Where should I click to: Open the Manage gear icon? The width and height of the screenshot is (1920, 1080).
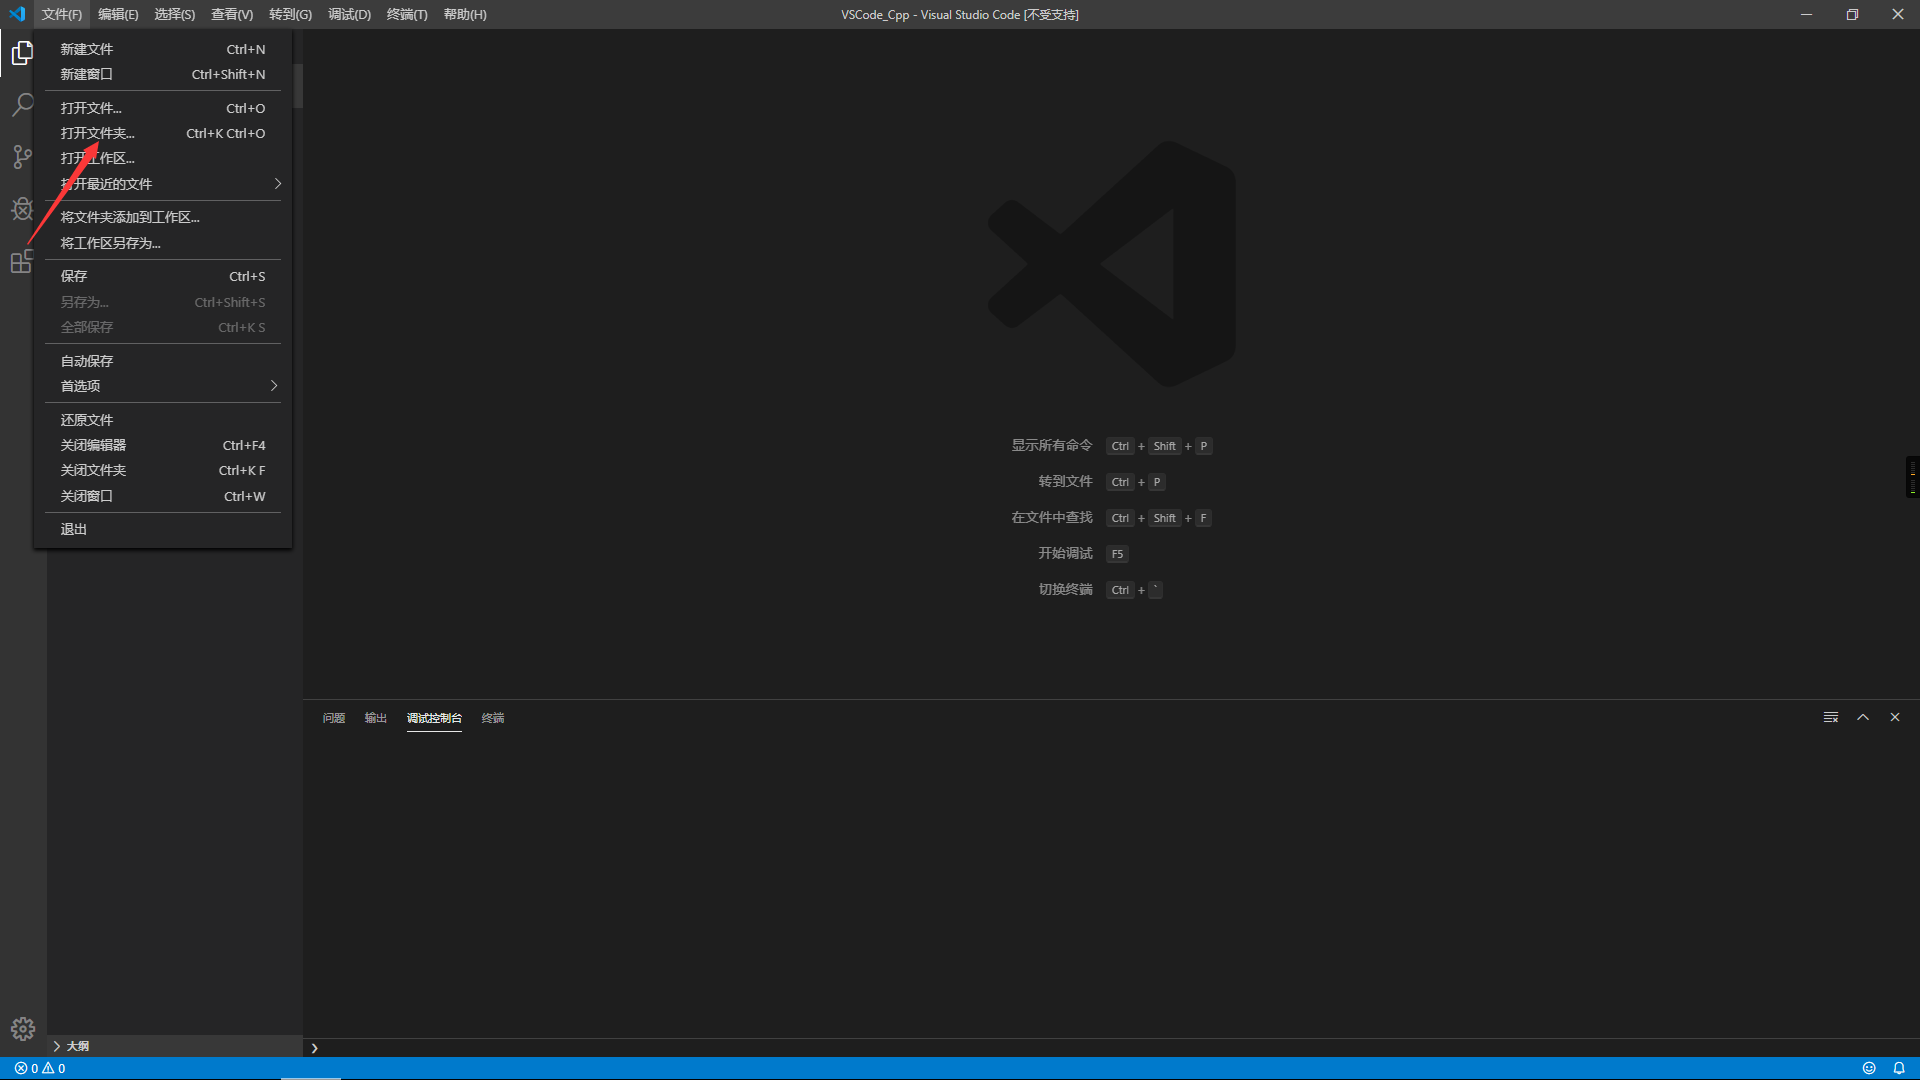tap(23, 1029)
